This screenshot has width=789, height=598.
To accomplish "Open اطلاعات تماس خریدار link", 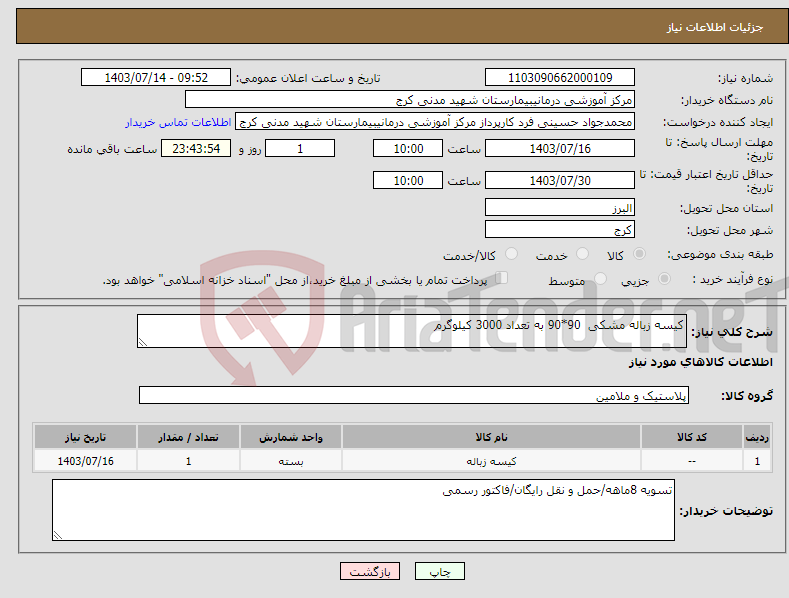I will [x=178, y=122].
